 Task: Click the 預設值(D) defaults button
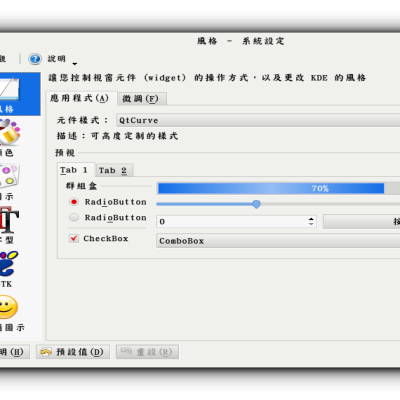click(x=73, y=352)
